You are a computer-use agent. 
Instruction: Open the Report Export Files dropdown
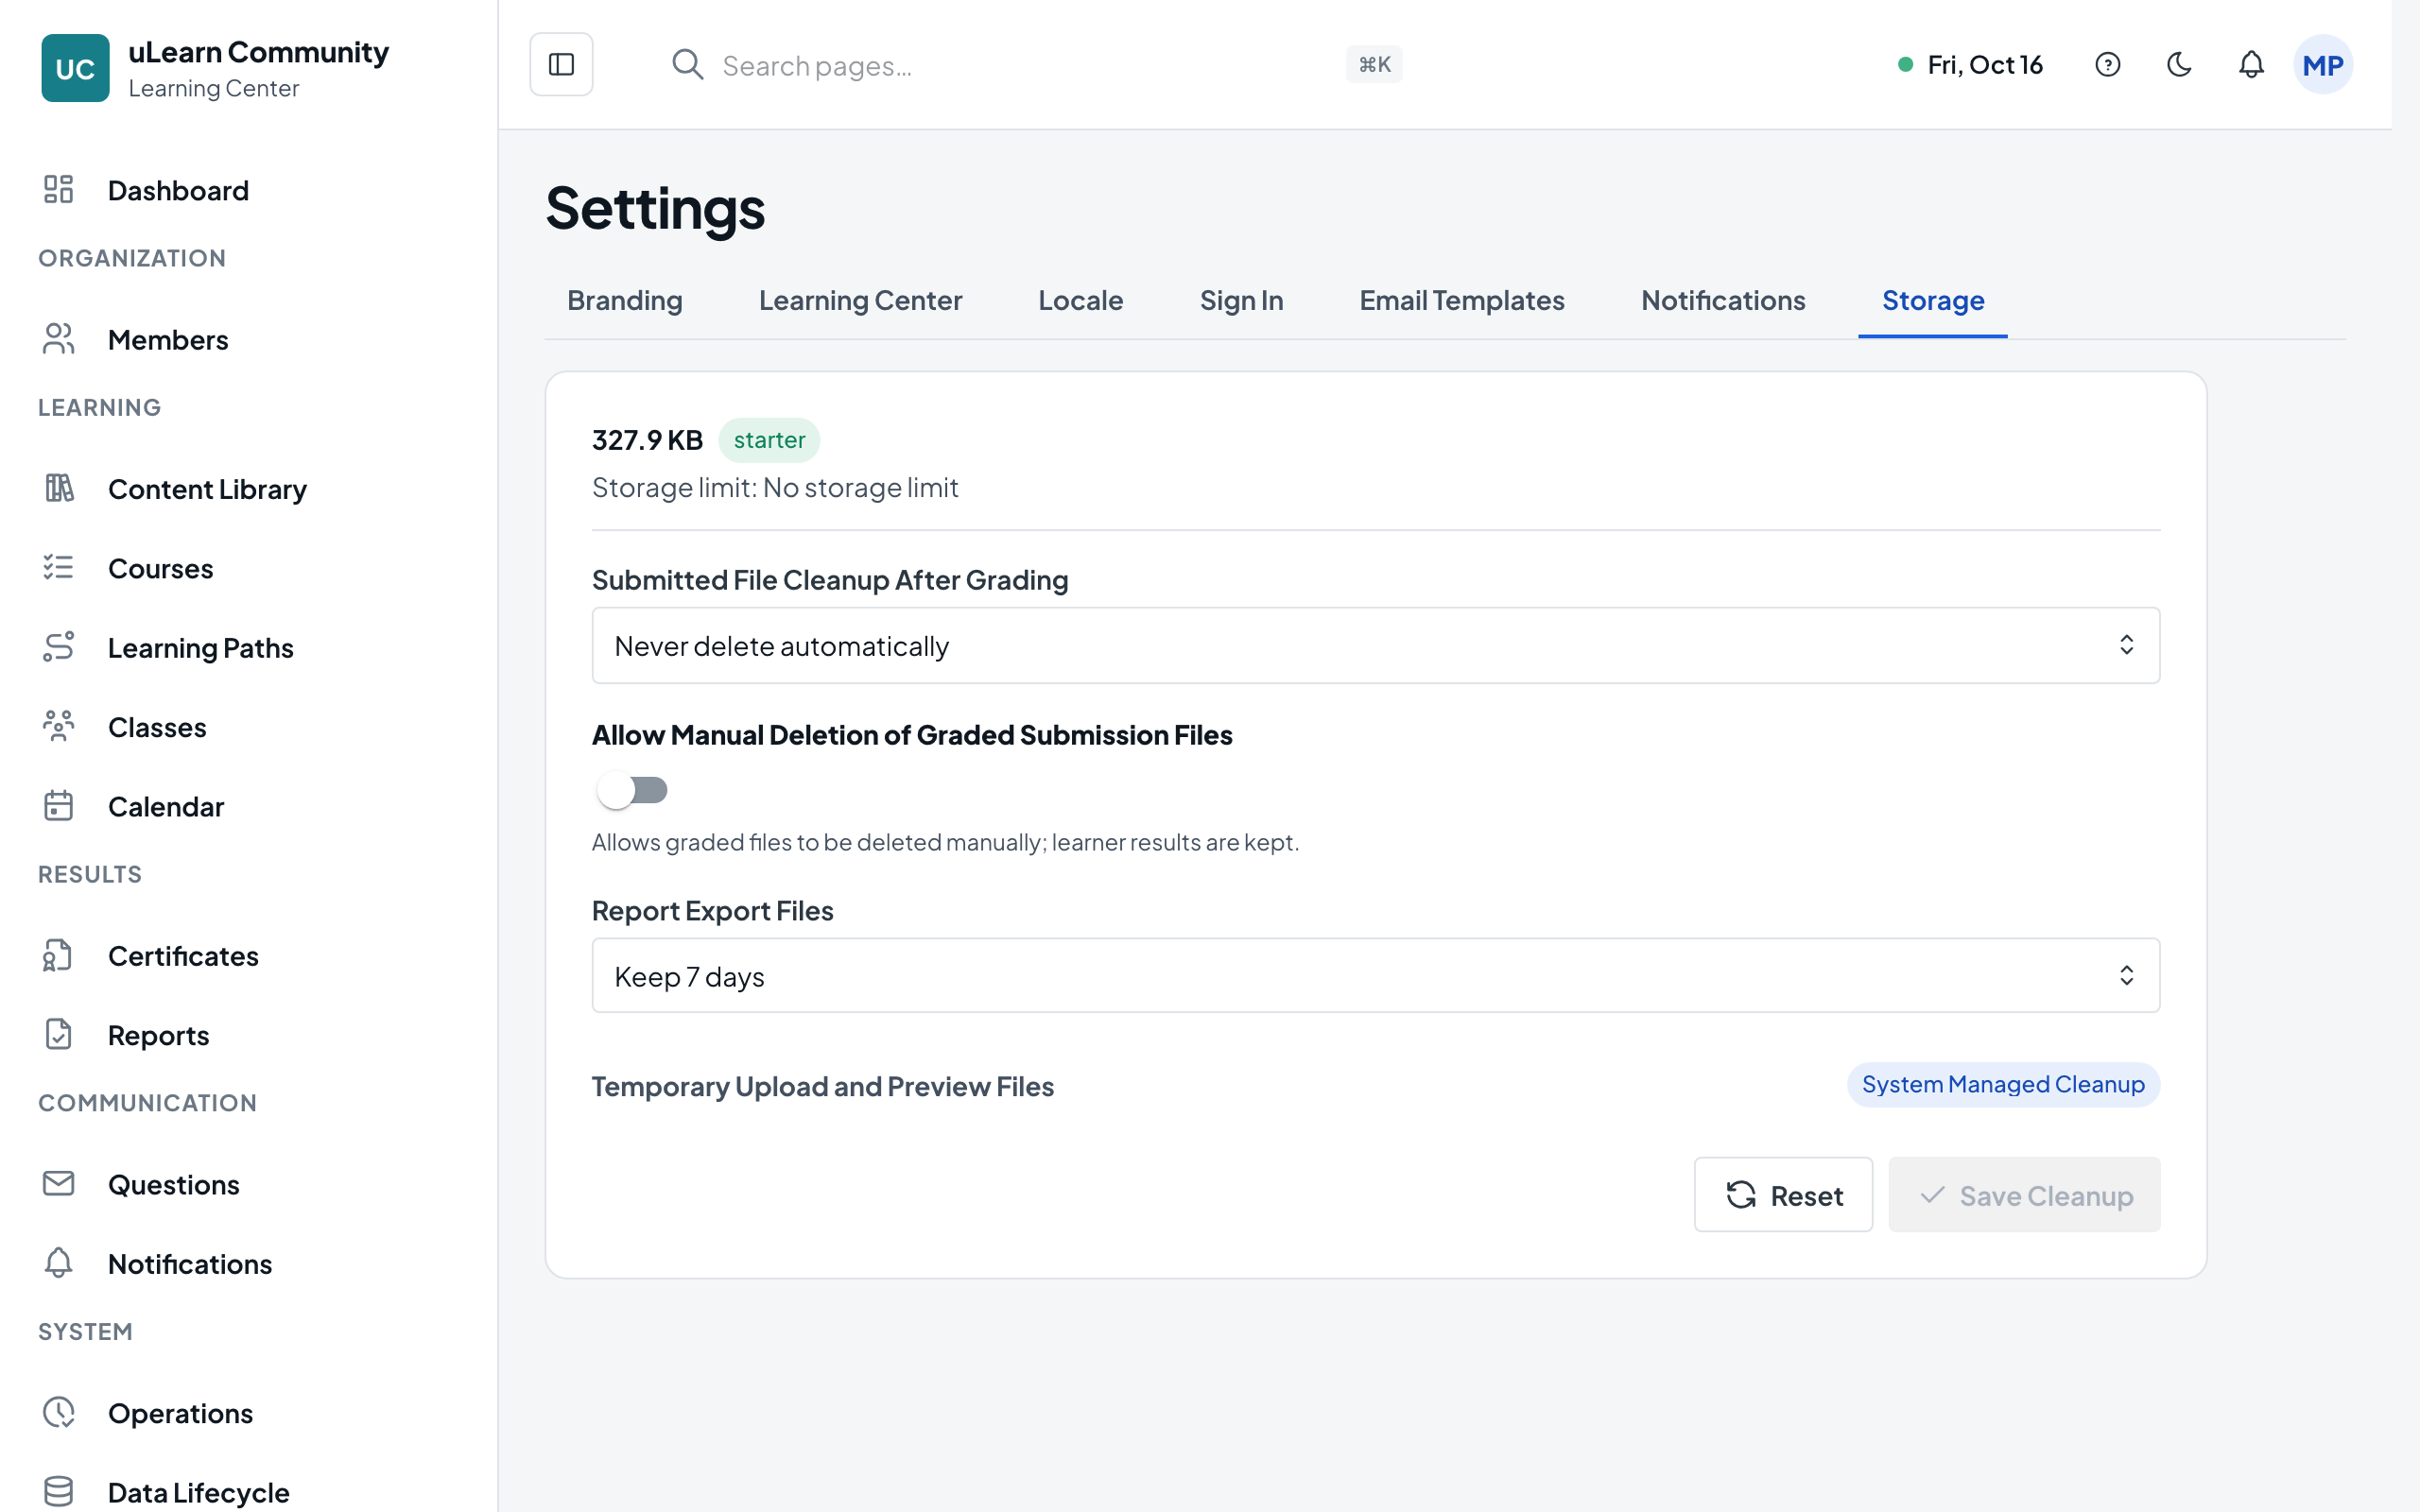pos(1375,975)
